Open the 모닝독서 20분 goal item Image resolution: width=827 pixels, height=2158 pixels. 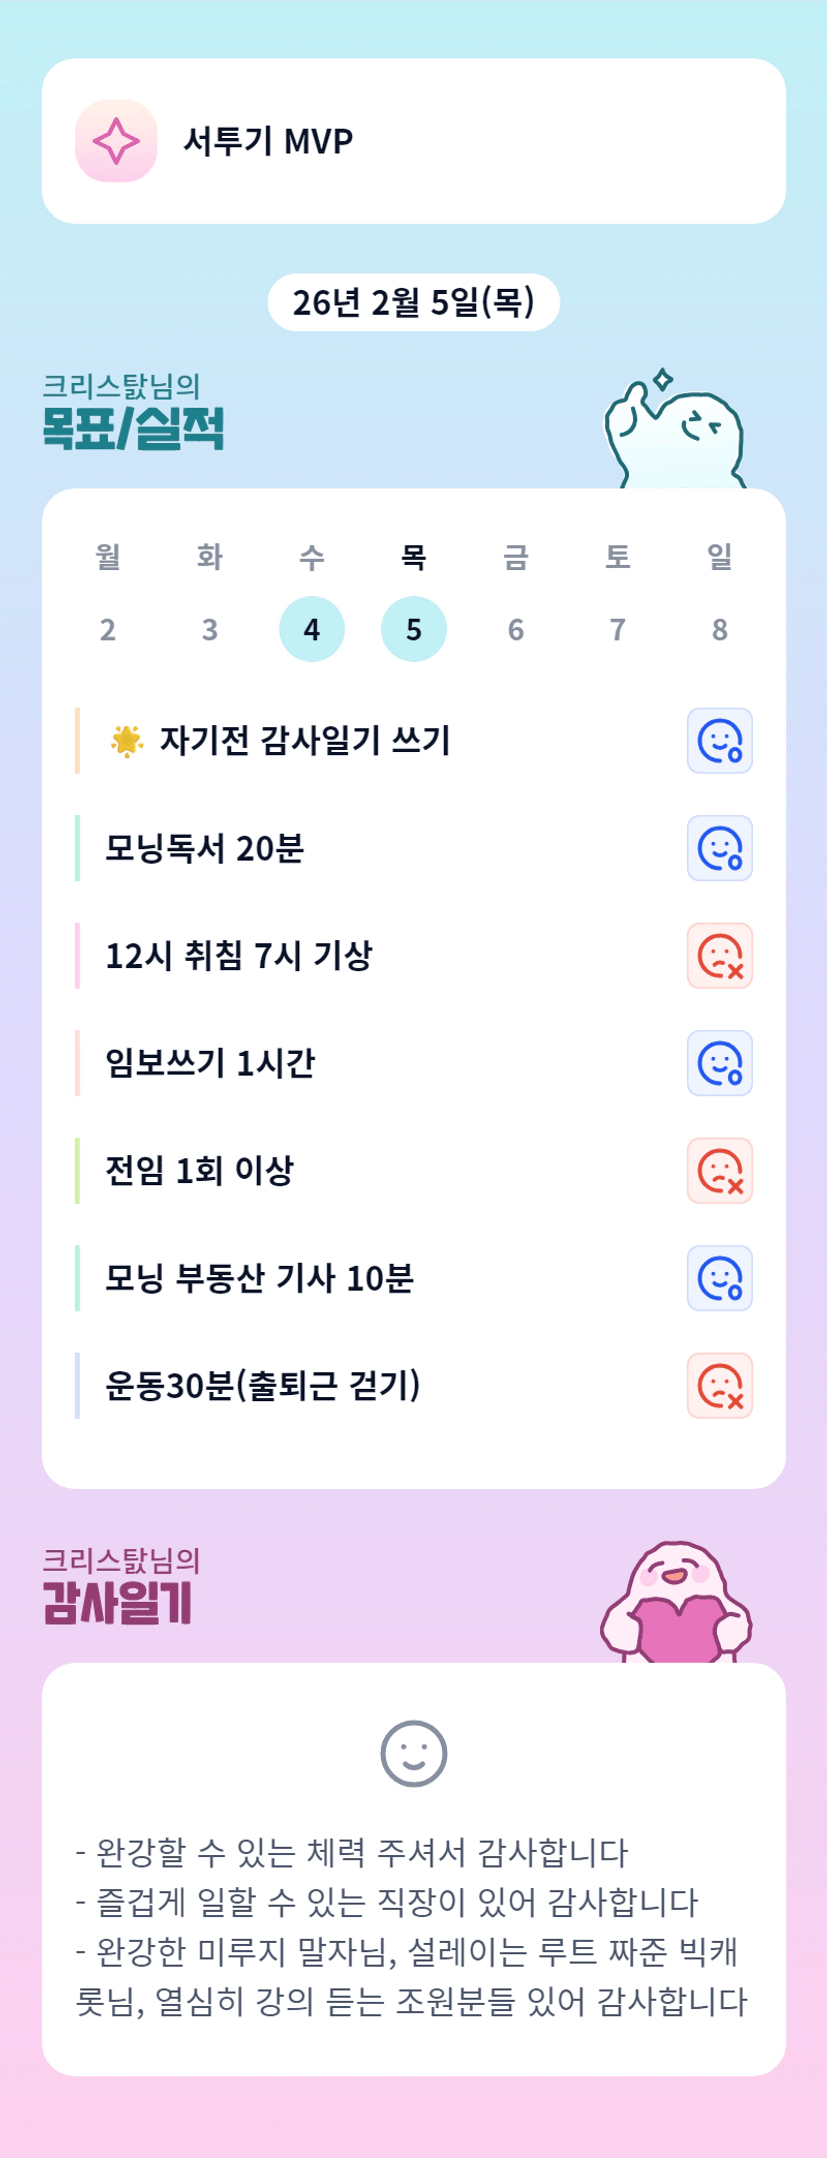205,848
